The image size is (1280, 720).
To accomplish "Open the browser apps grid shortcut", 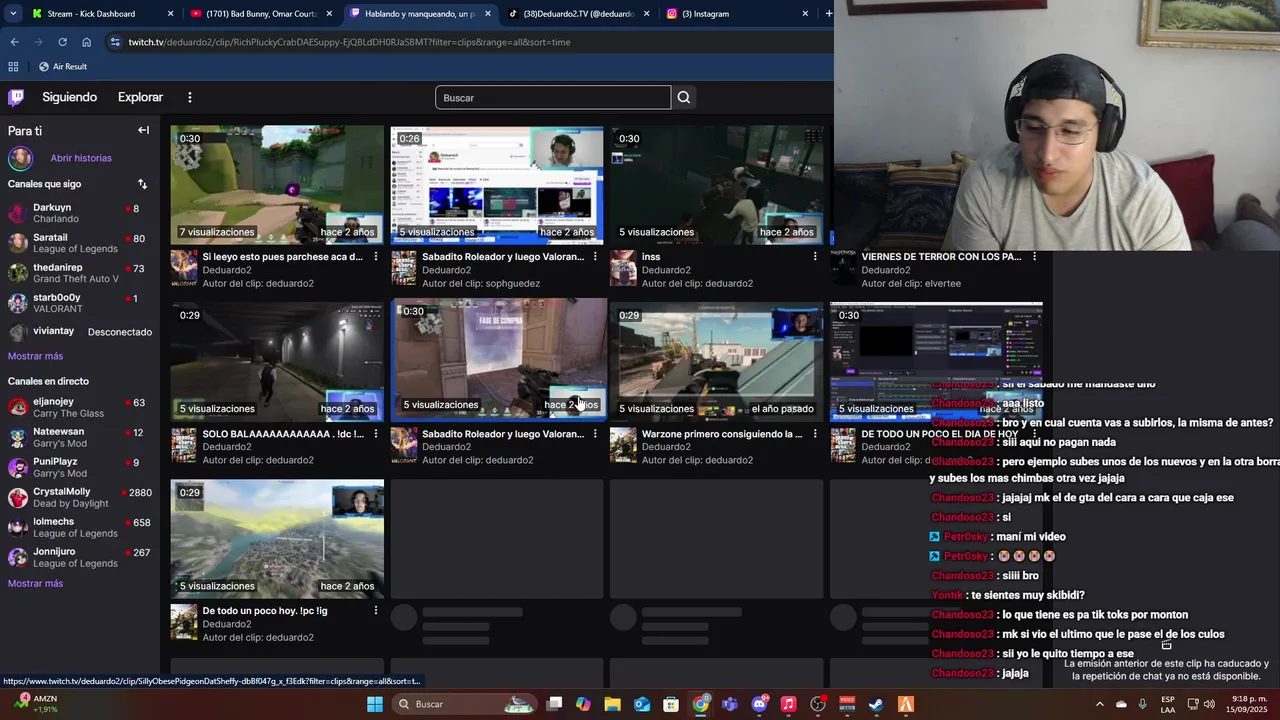I will (13, 66).
